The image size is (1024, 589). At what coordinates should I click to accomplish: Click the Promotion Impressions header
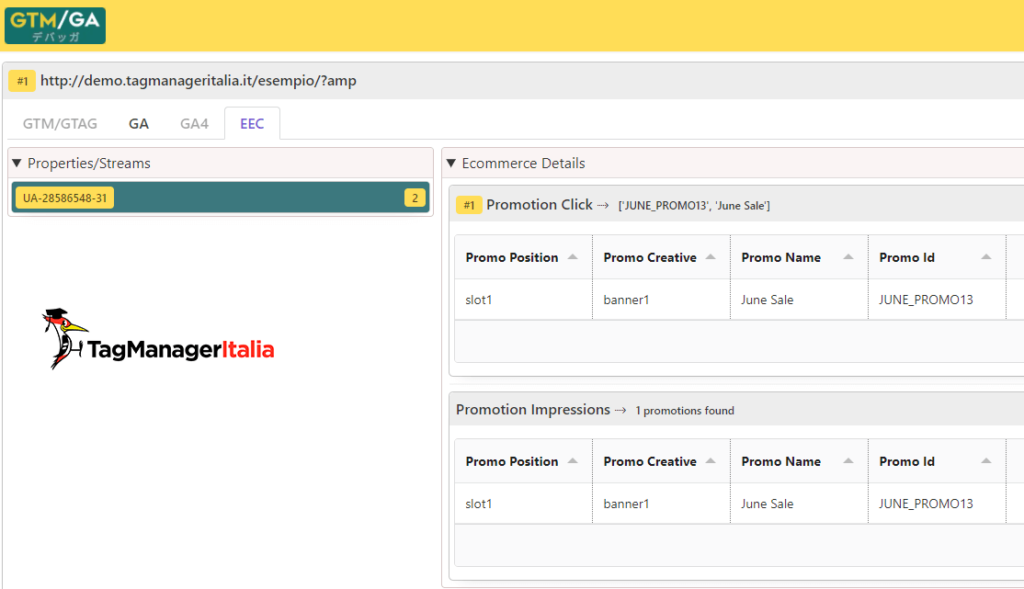coord(533,409)
